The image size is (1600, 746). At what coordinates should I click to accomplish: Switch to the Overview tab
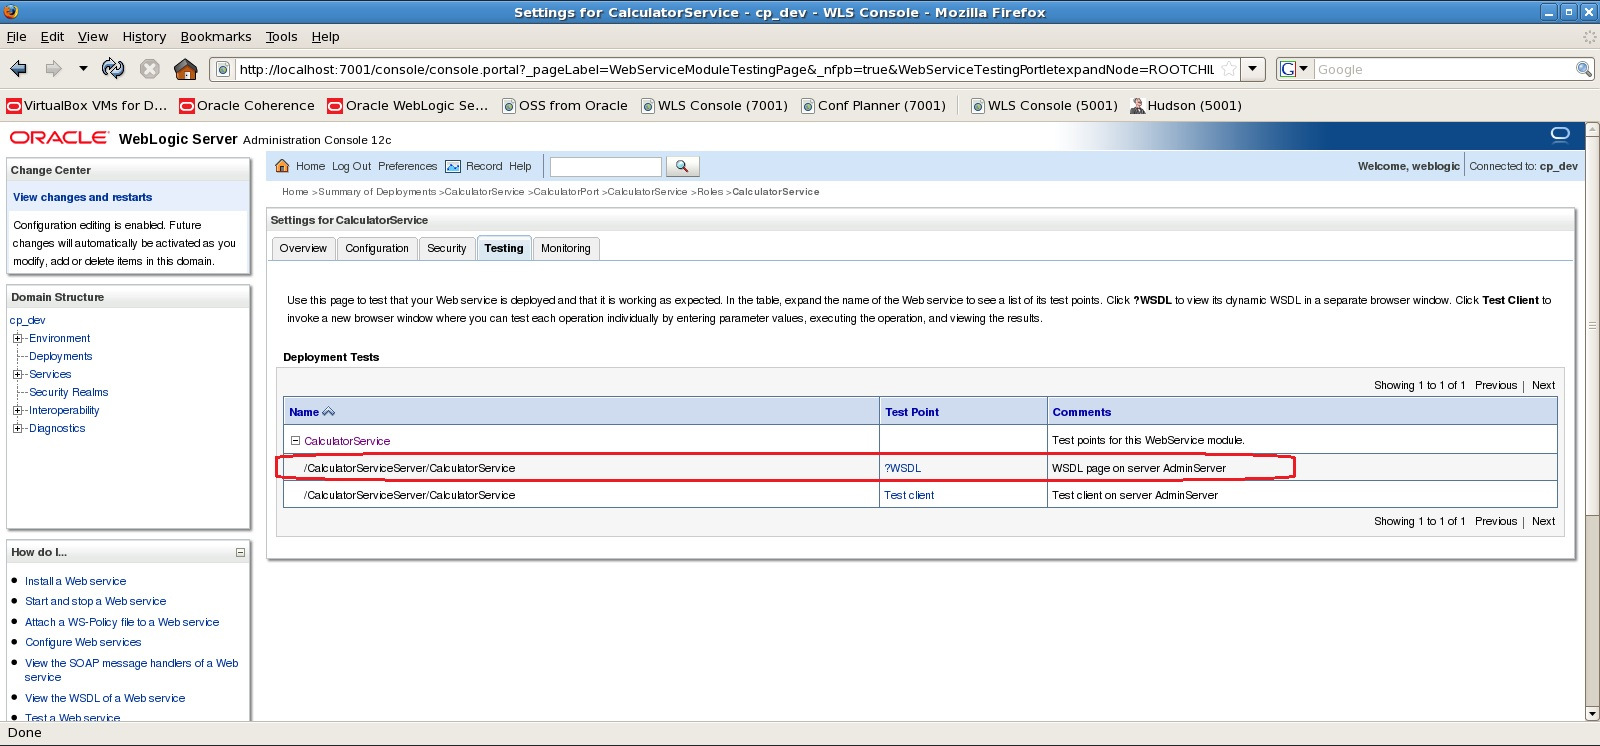(303, 248)
